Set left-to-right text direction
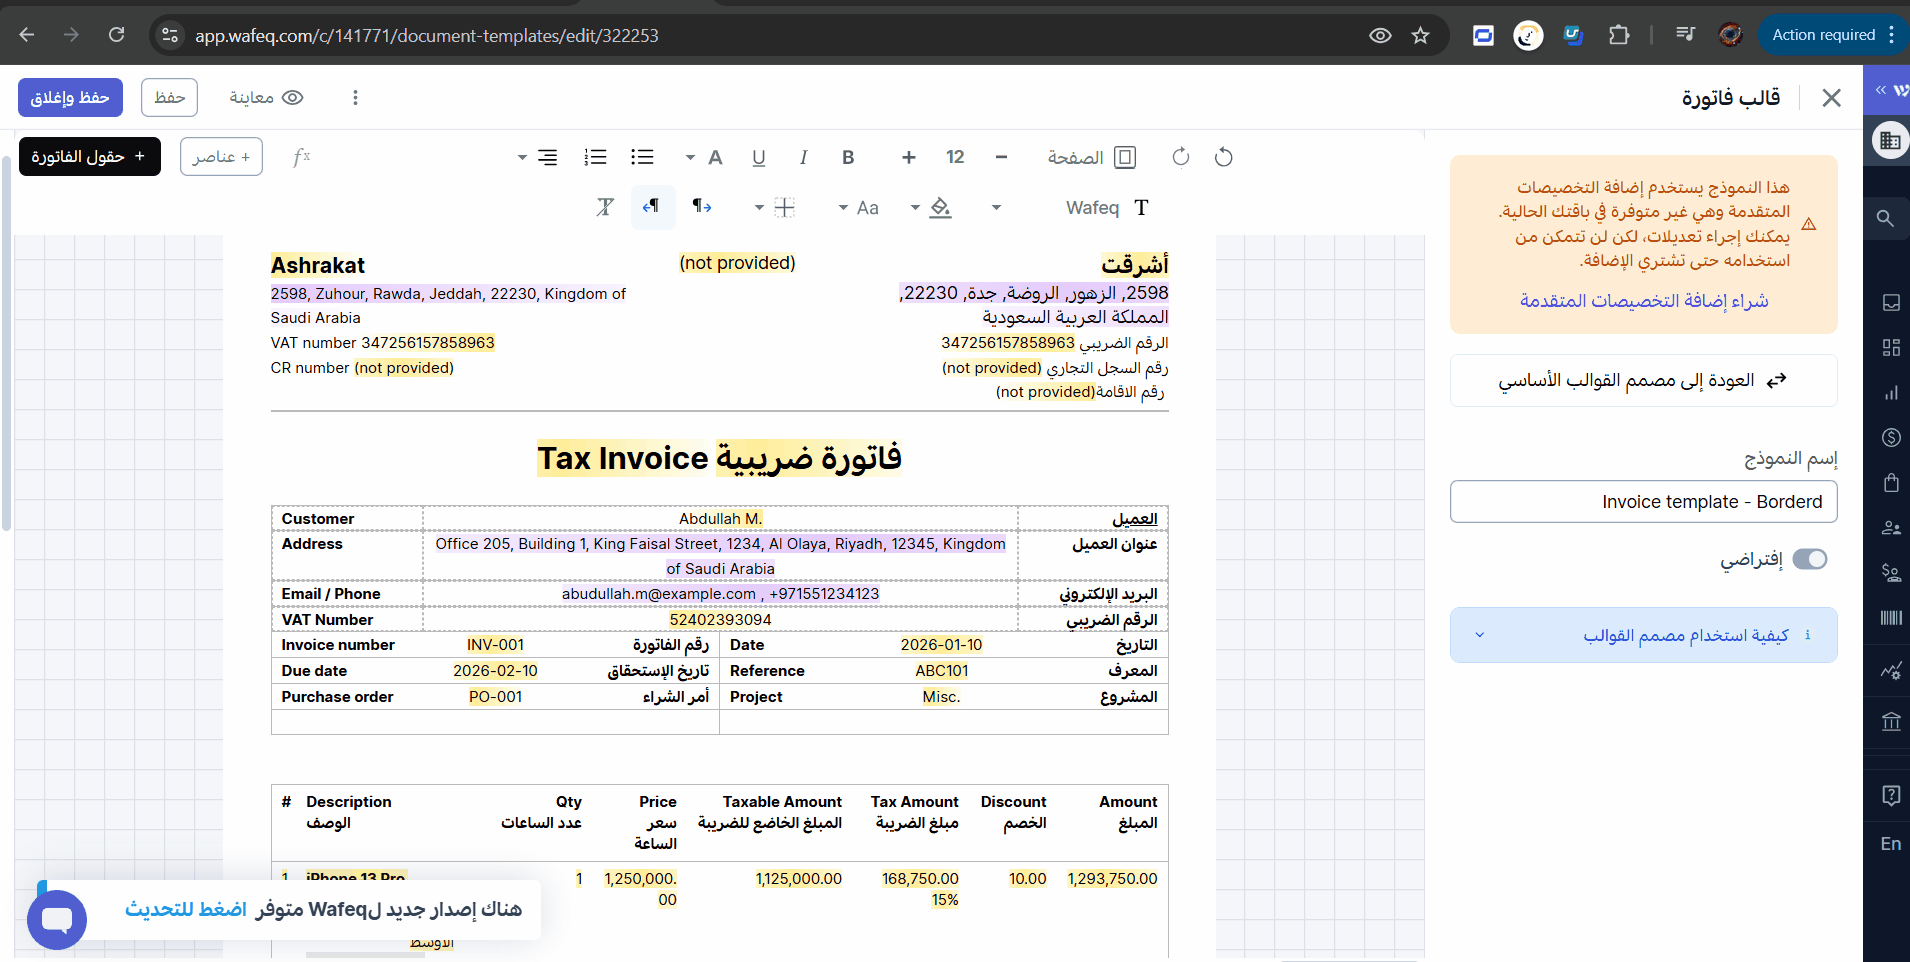Viewport: 1910px width, 962px height. tap(702, 207)
